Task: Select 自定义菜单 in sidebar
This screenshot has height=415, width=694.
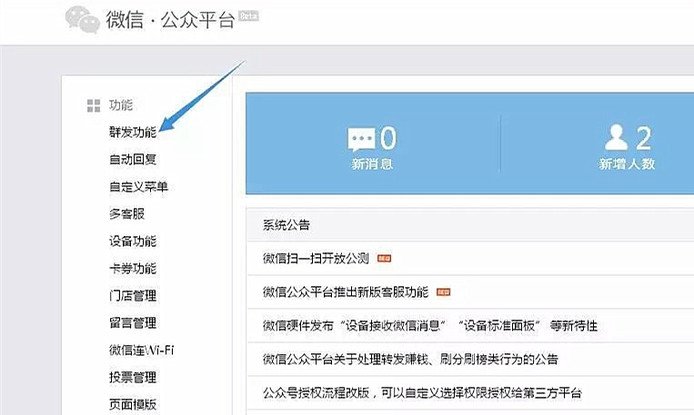Action: 139,187
